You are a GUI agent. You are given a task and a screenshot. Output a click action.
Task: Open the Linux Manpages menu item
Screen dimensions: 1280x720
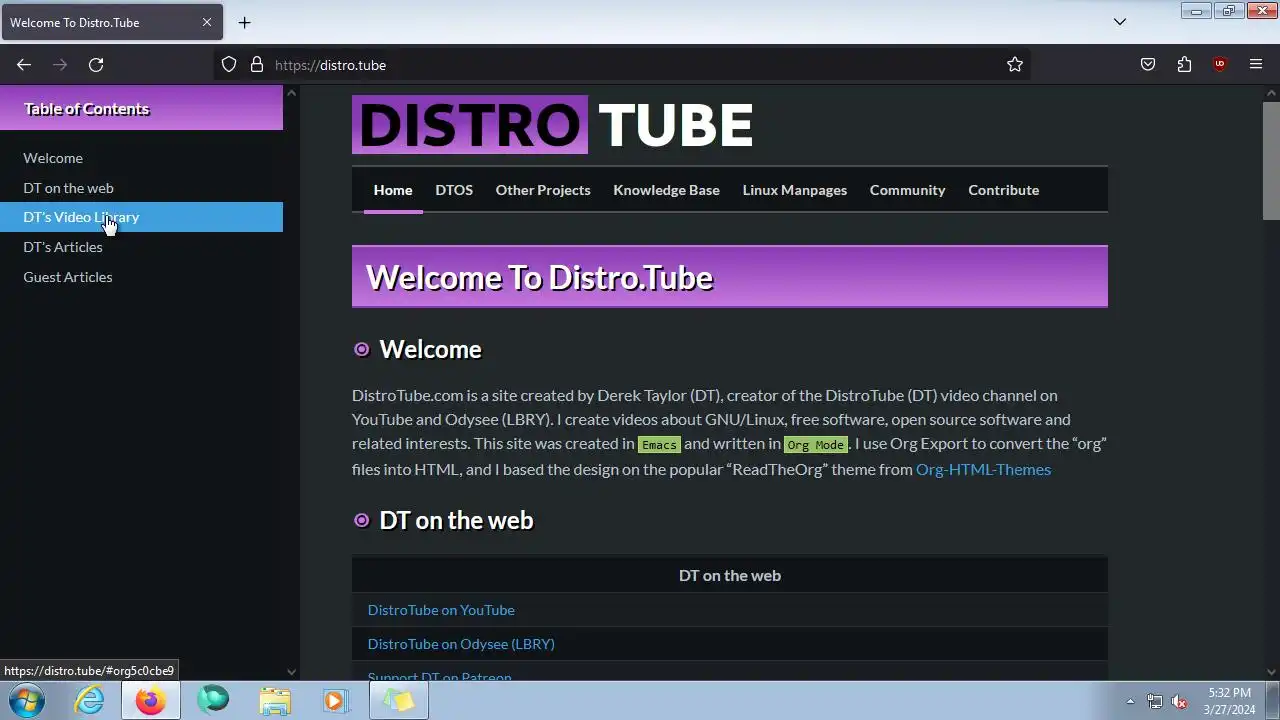[795, 190]
